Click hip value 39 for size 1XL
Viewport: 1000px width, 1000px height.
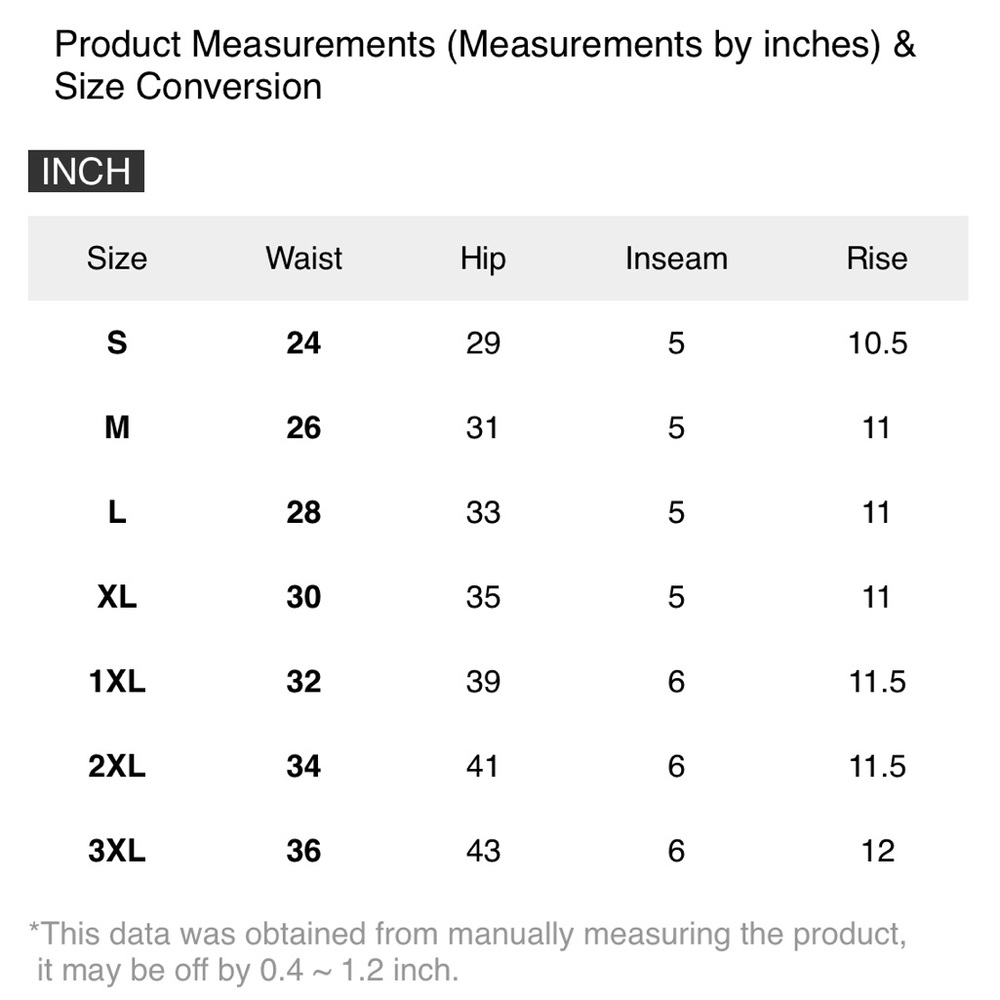[483, 681]
